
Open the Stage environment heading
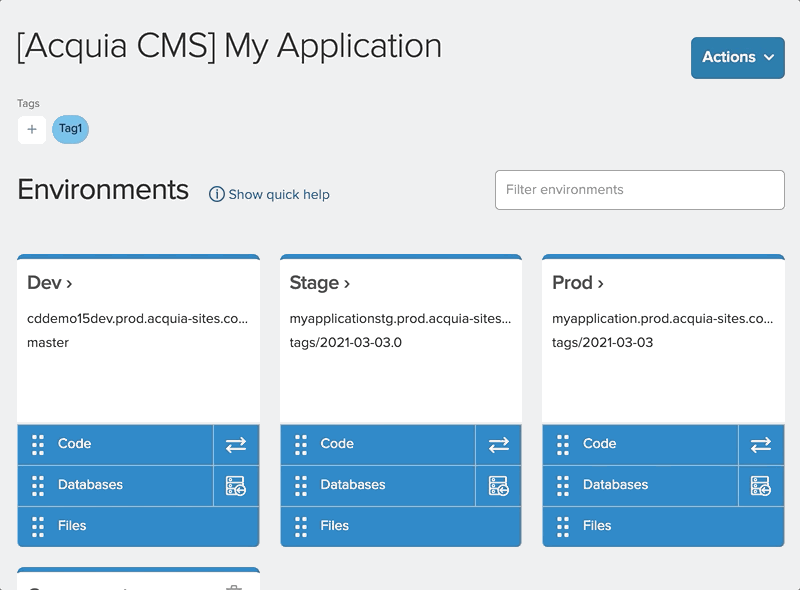[x=319, y=283]
